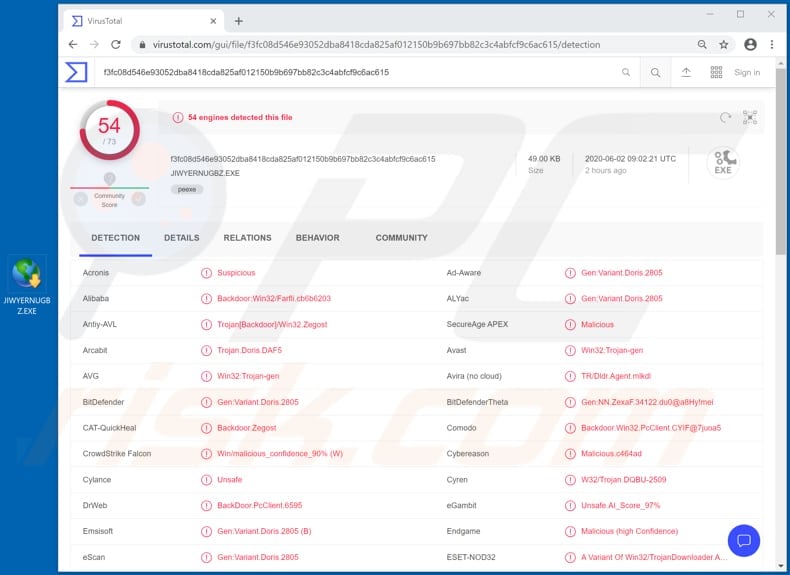The height and width of the screenshot is (575, 790).
Task: Click Endgame Malicious (high Confidence) result
Action: click(x=629, y=531)
